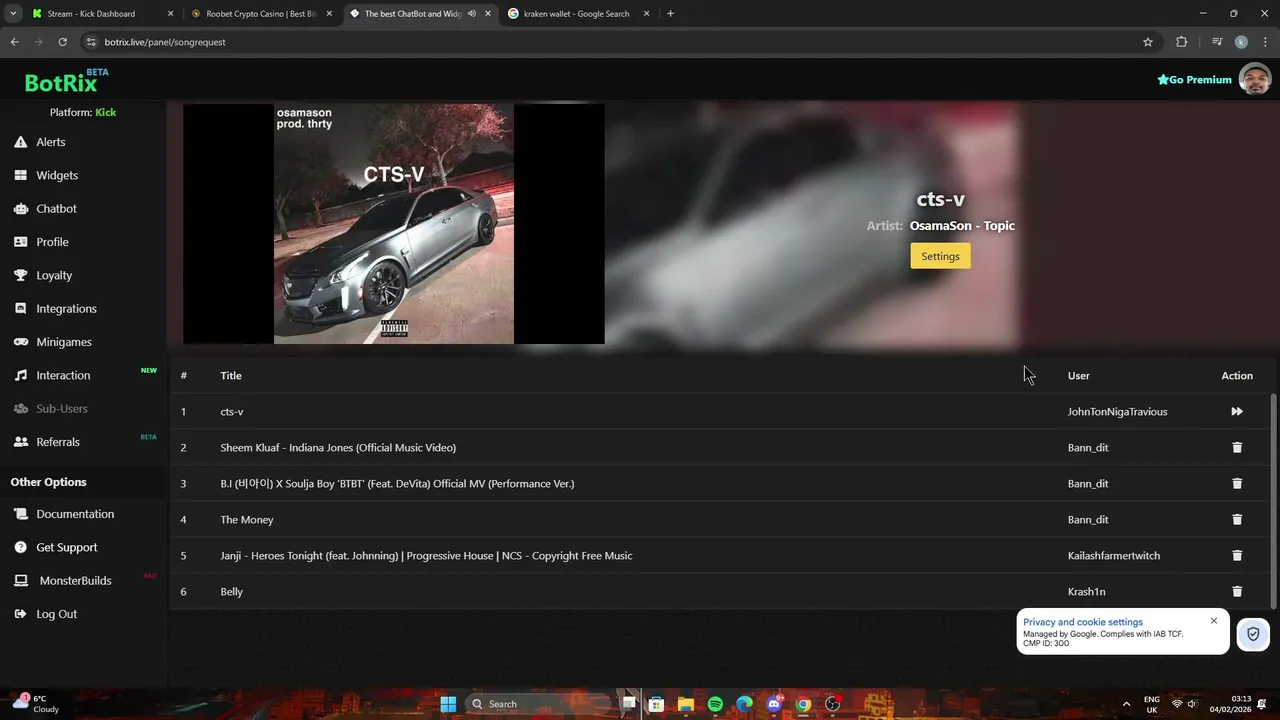Viewport: 1280px width, 720px height.
Task: Click the MonsterBuilds laptop icon
Action: pos(20,581)
